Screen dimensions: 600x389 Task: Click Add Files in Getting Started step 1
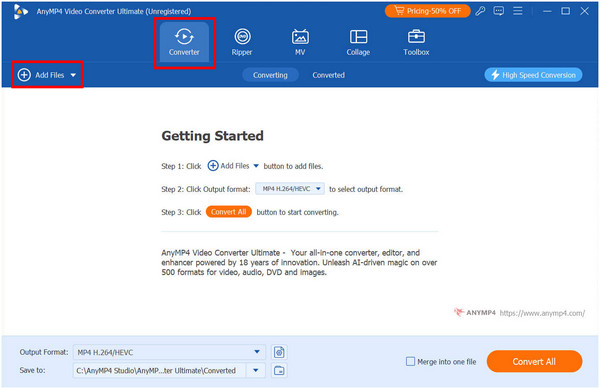pos(234,166)
